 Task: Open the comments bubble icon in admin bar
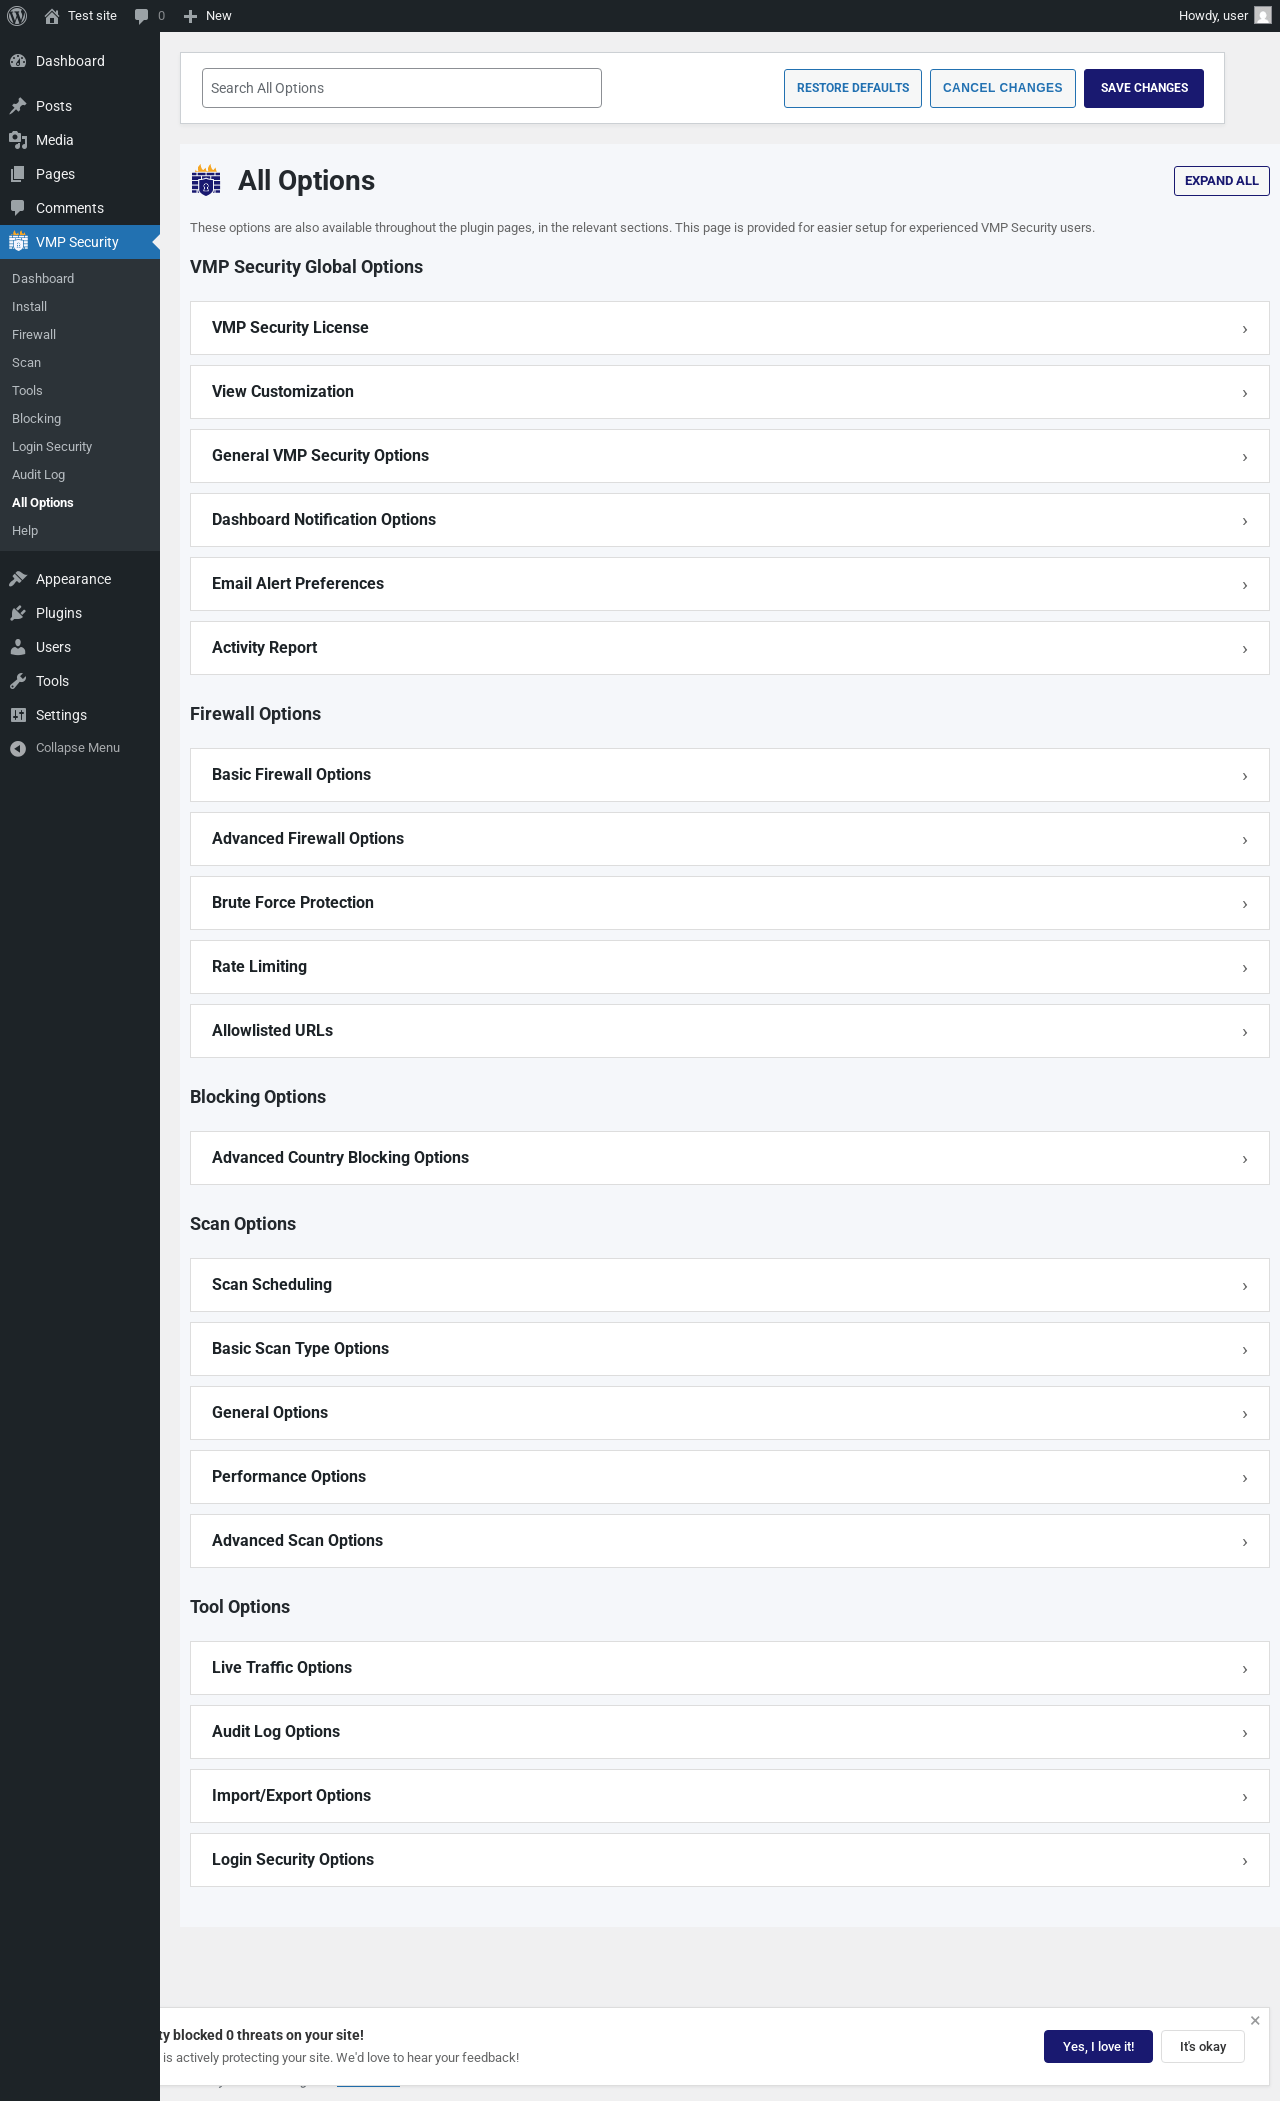pyautogui.click(x=141, y=16)
